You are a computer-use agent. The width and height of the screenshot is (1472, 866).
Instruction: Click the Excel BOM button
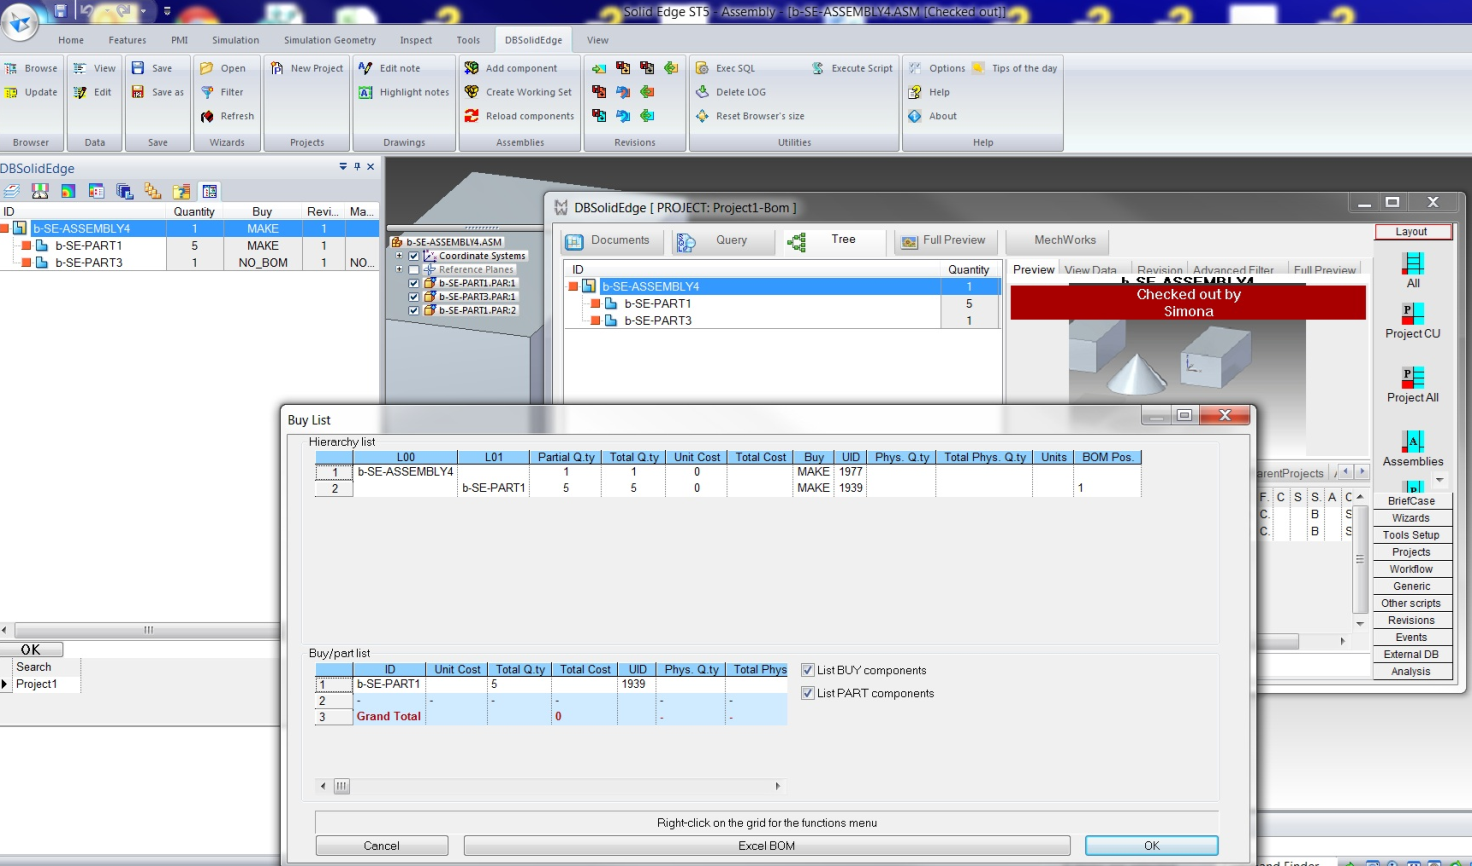coord(767,846)
